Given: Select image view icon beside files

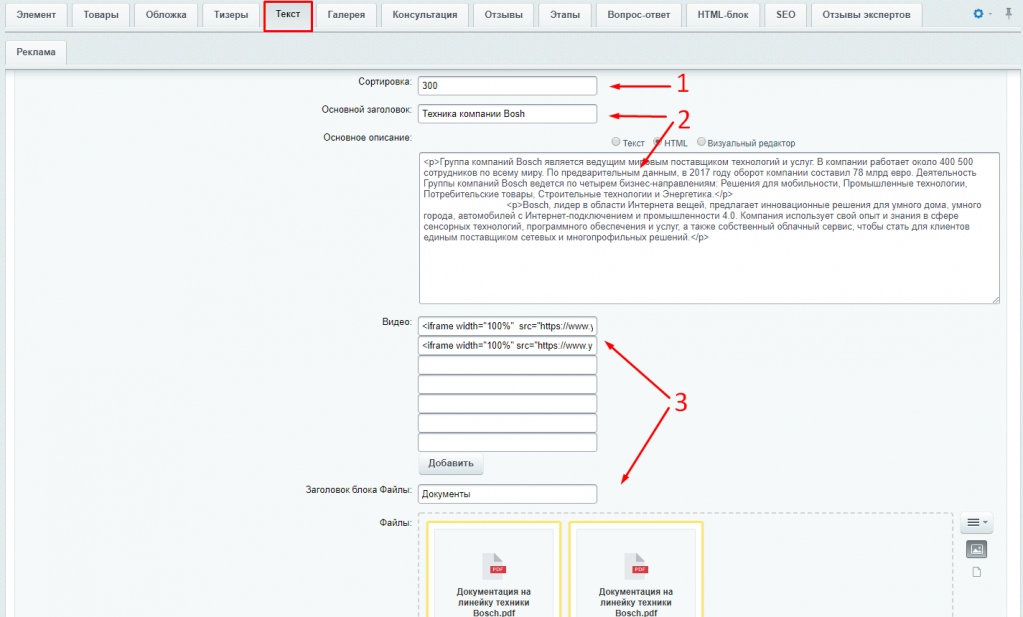Looking at the screenshot, I should [x=976, y=549].
